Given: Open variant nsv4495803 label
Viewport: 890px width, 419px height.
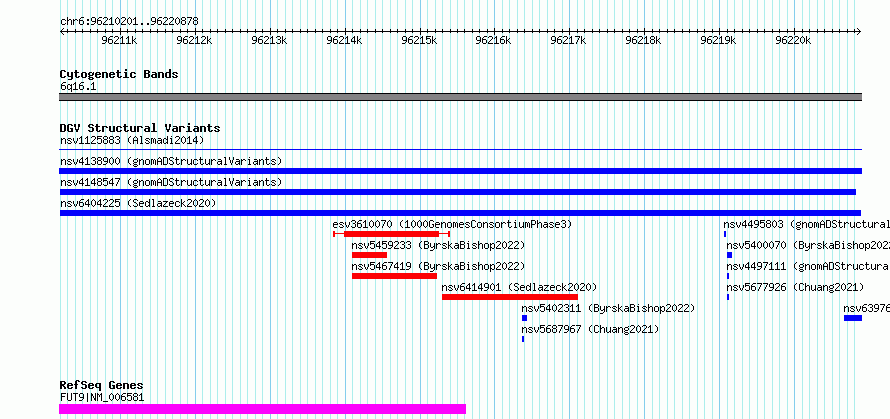Looking at the screenshot, I should [x=807, y=224].
